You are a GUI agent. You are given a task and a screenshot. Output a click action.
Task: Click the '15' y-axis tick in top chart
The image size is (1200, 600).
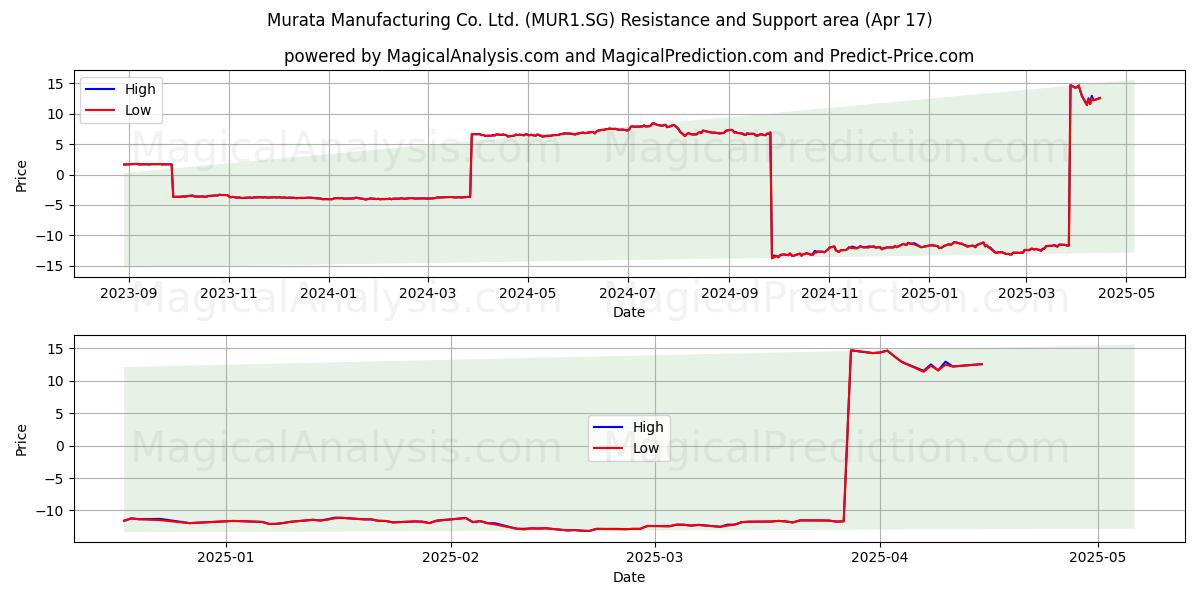click(56, 84)
